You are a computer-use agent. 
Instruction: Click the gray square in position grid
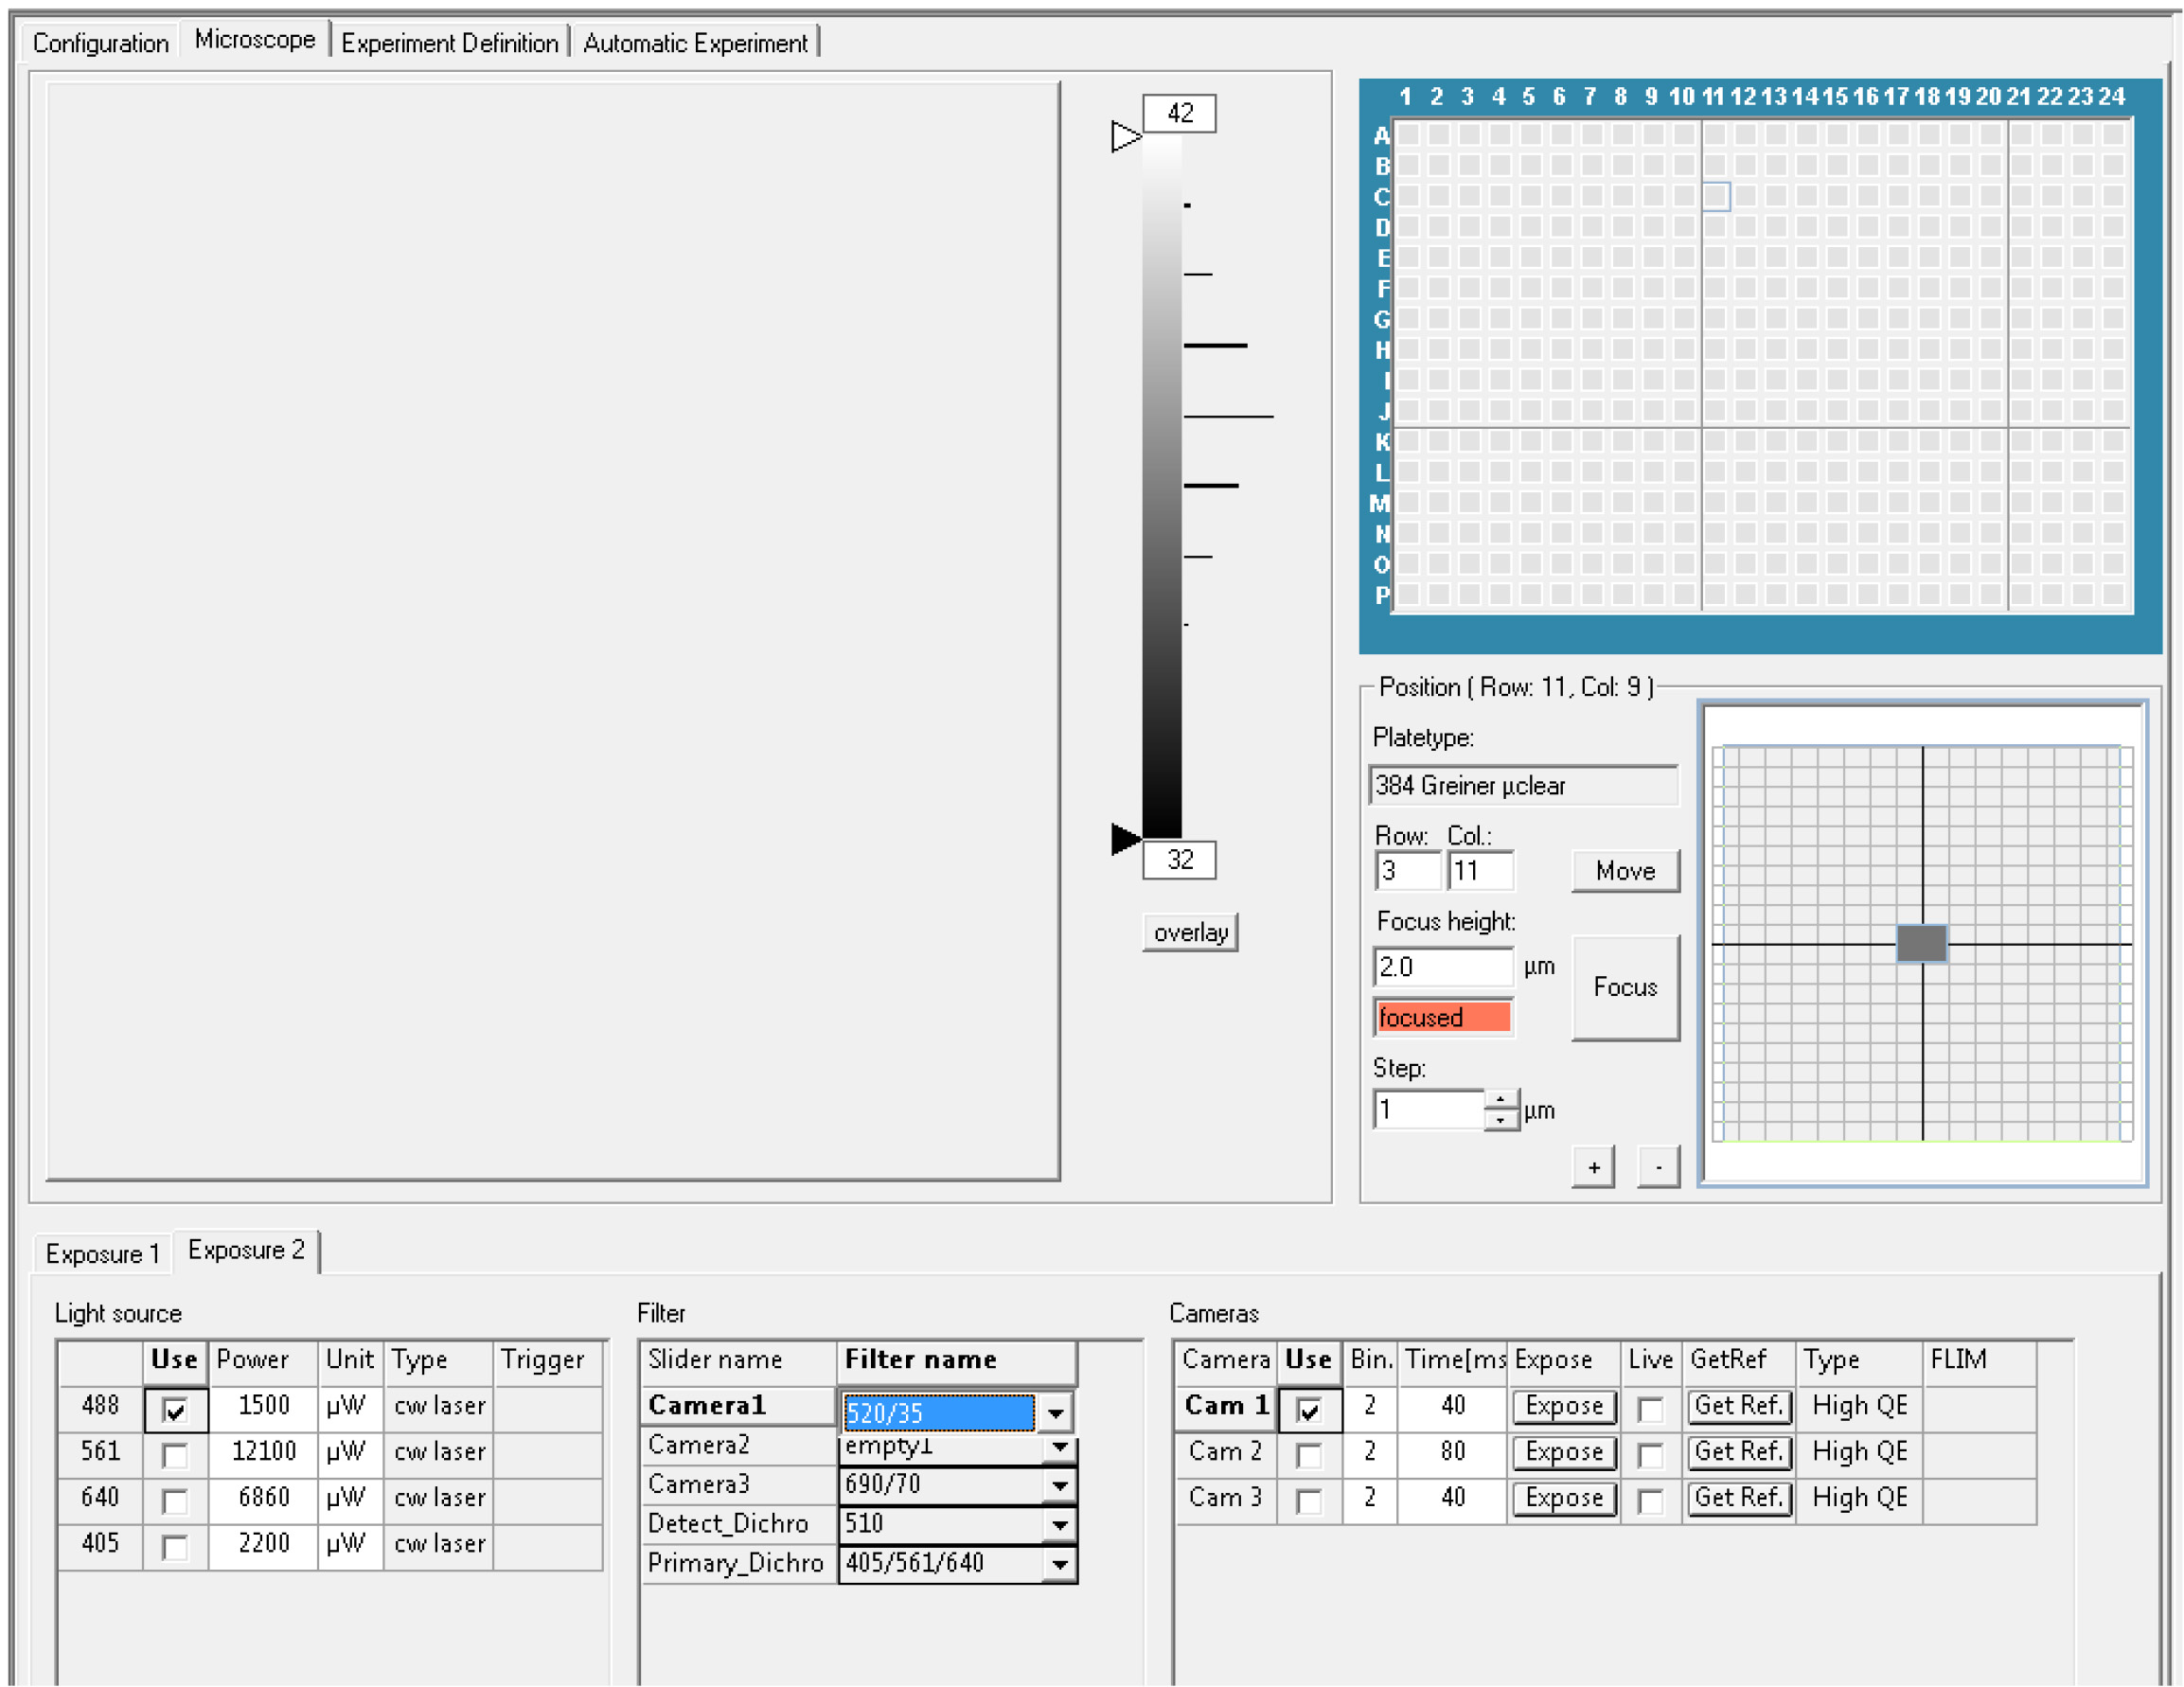pos(1921,943)
